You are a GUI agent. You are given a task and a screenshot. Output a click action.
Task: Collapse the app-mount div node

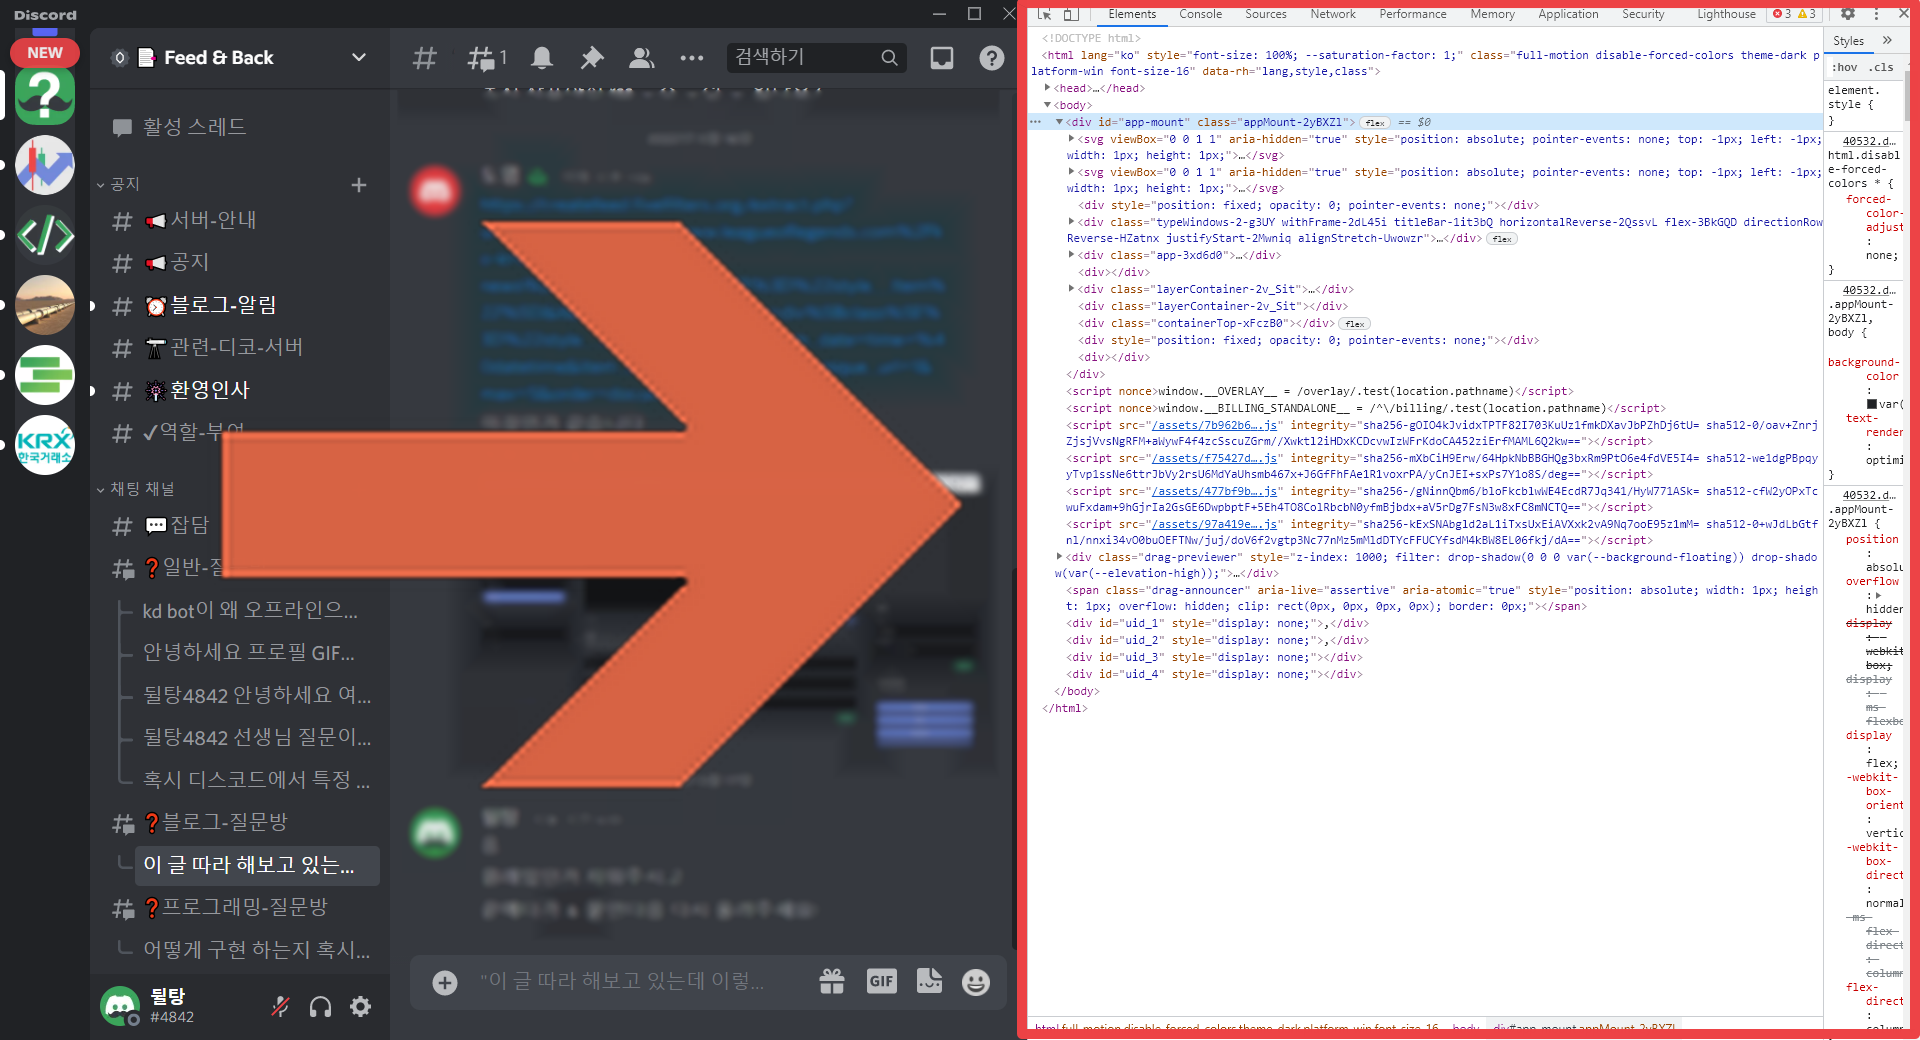click(x=1059, y=122)
